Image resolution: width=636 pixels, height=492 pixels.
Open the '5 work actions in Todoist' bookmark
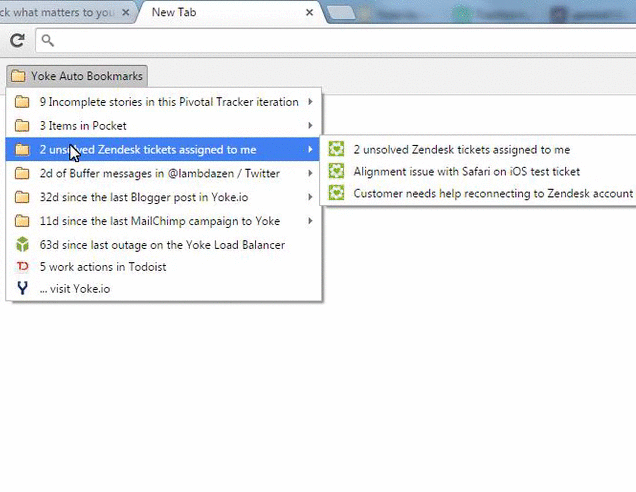pos(164,267)
